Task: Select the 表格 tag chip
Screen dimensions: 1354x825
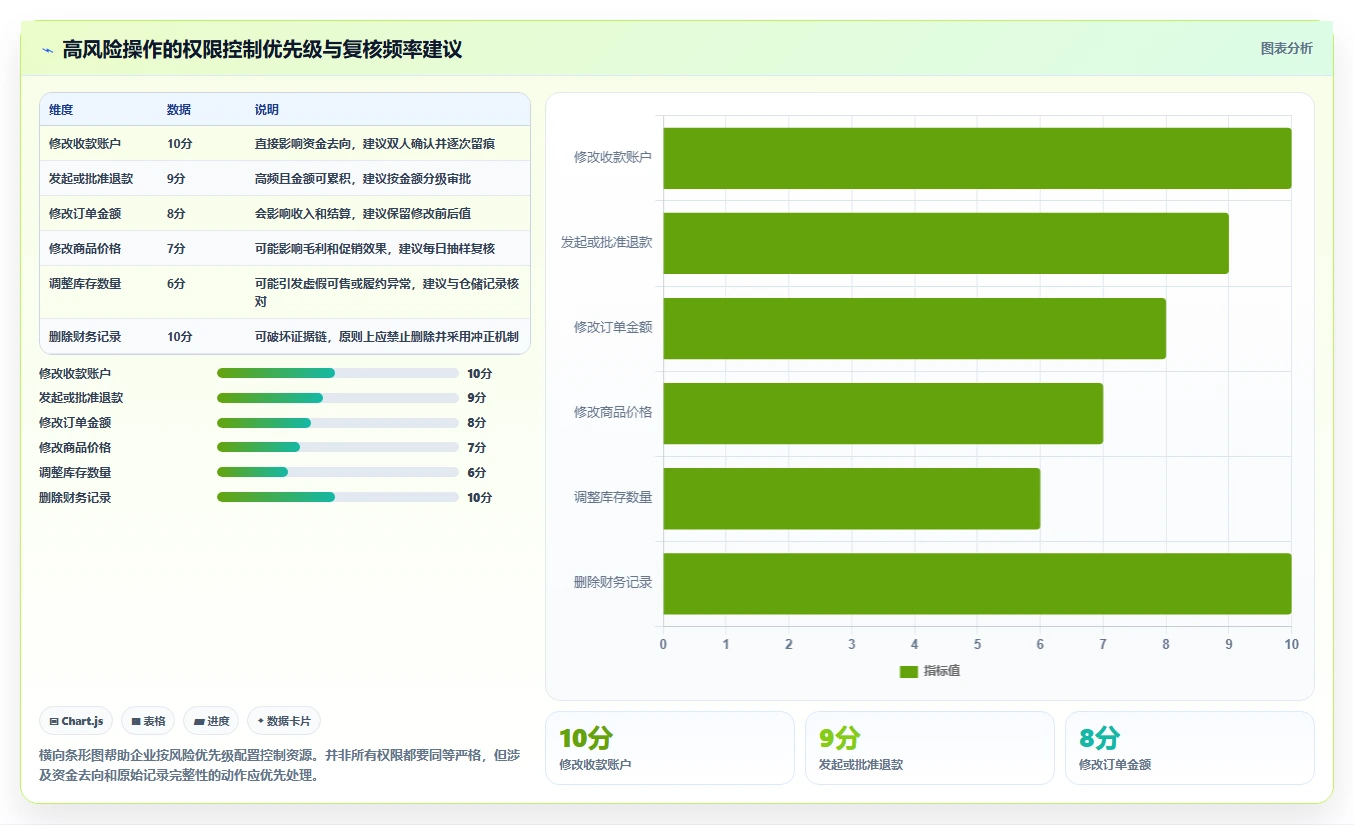Action: tap(148, 721)
